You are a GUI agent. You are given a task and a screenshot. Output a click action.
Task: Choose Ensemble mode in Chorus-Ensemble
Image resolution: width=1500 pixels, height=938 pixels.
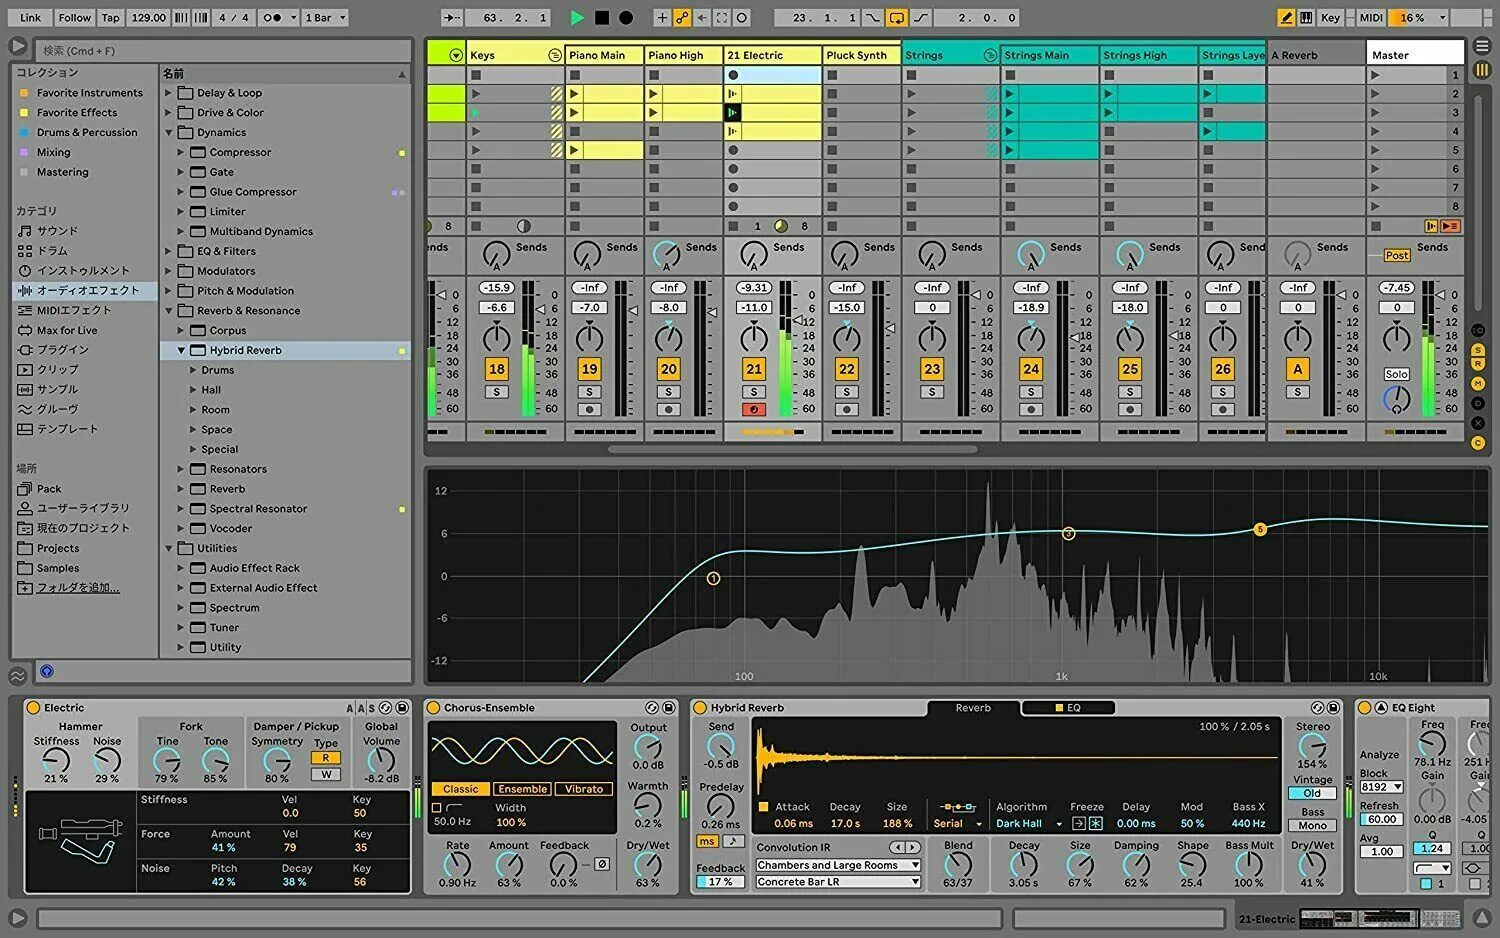point(522,789)
